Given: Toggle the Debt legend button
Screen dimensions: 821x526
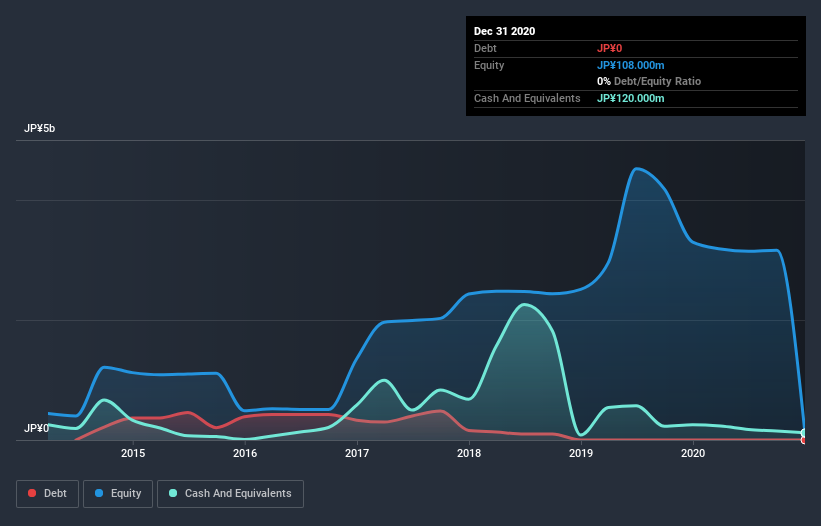Looking at the screenshot, I should tap(47, 494).
